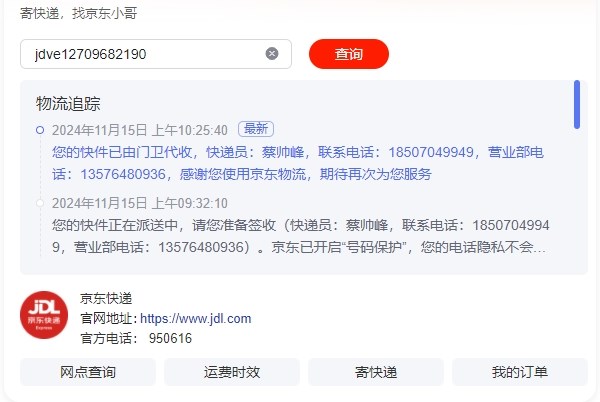This screenshot has height=402, width=600.
Task: Click the 京东快递 company name
Action: click(106, 298)
